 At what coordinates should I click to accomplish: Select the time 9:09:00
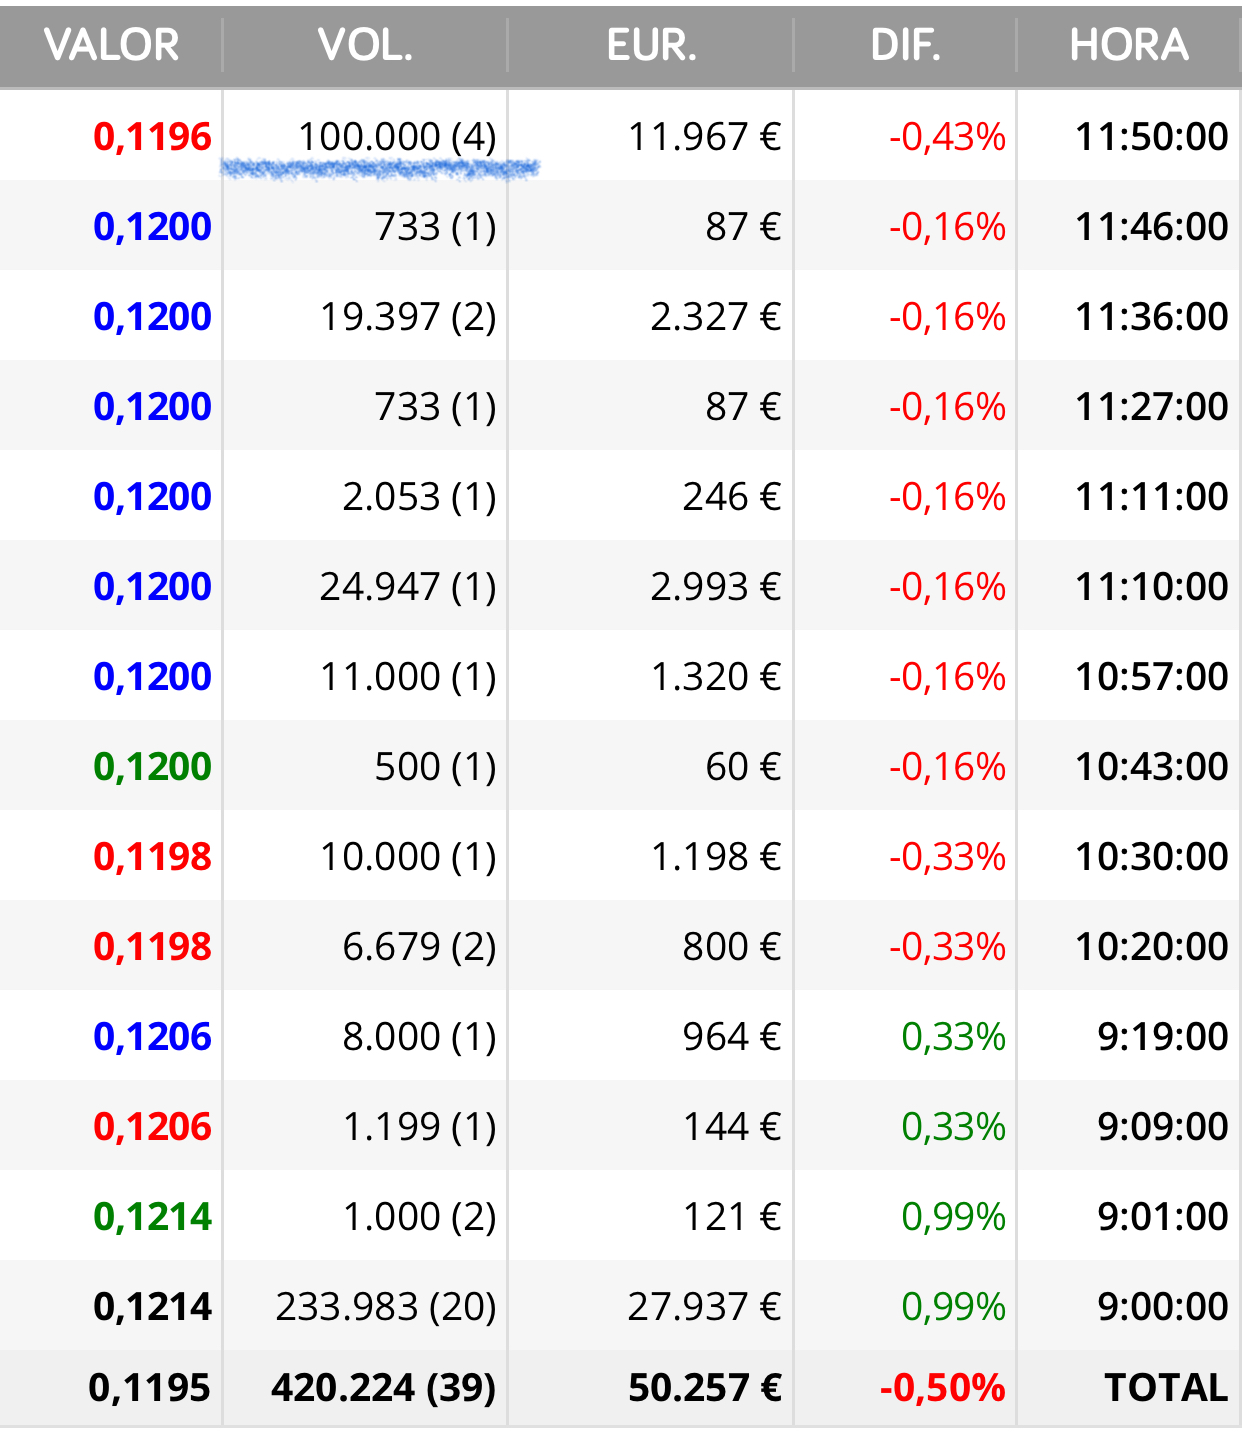coord(1163,1127)
